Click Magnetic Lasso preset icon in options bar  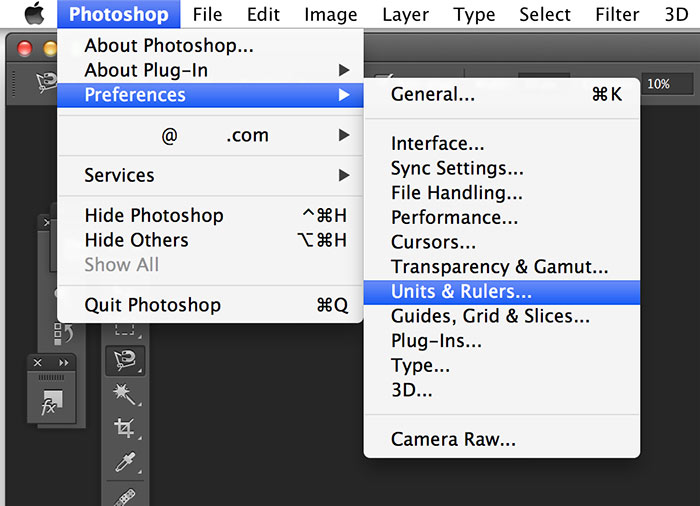(46, 82)
